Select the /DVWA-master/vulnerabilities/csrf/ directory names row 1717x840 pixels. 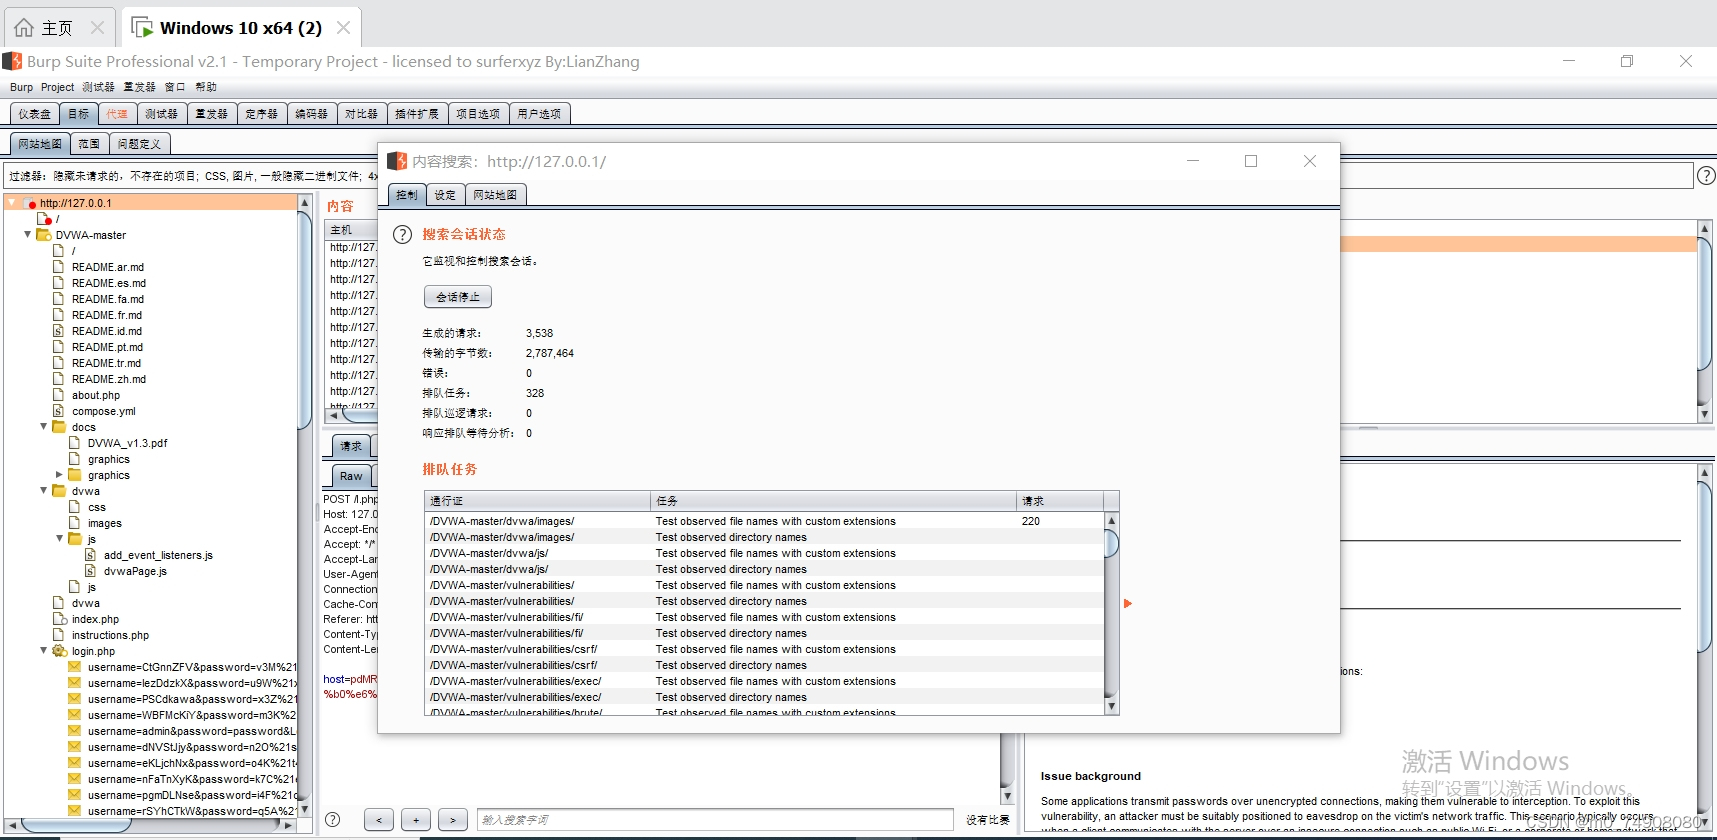pos(765,665)
